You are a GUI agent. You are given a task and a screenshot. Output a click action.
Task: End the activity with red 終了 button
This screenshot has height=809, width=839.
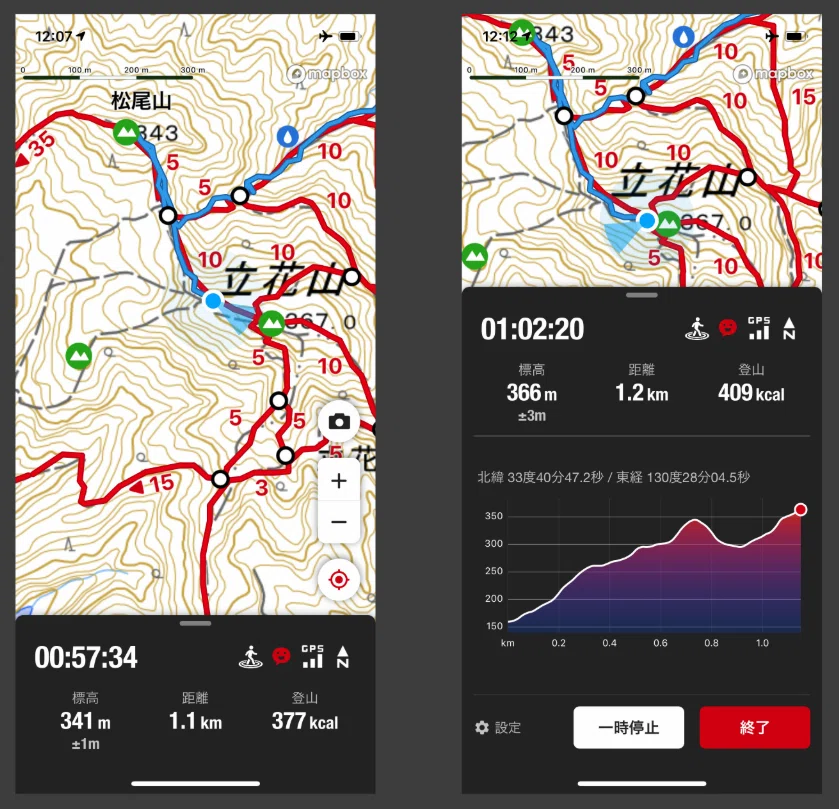[754, 727]
